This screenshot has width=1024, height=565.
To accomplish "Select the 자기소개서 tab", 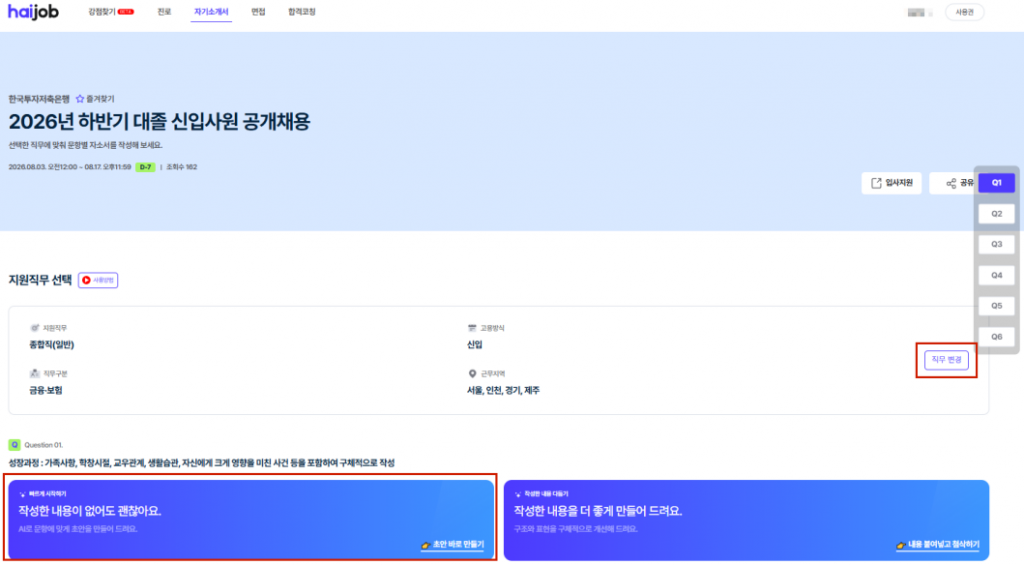I will click(x=211, y=12).
